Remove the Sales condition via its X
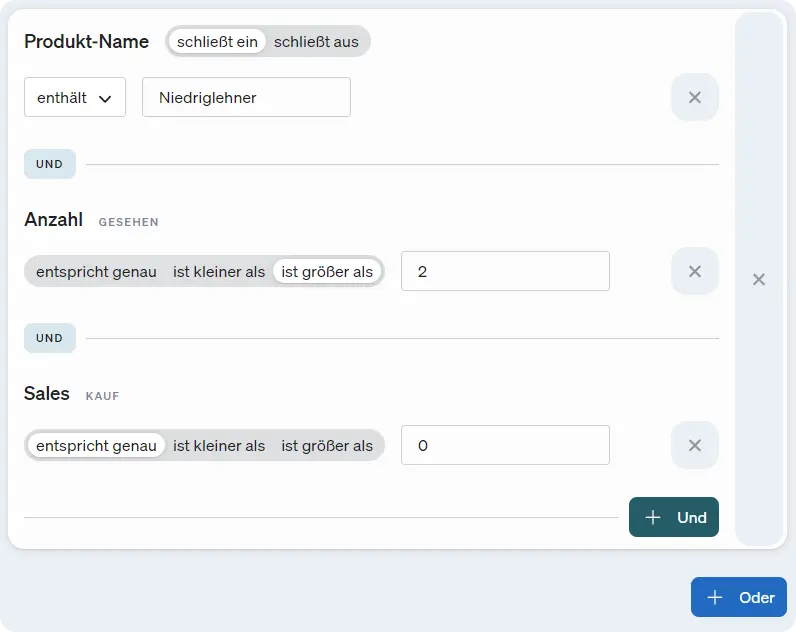Viewport: 796px width, 632px height. click(695, 445)
